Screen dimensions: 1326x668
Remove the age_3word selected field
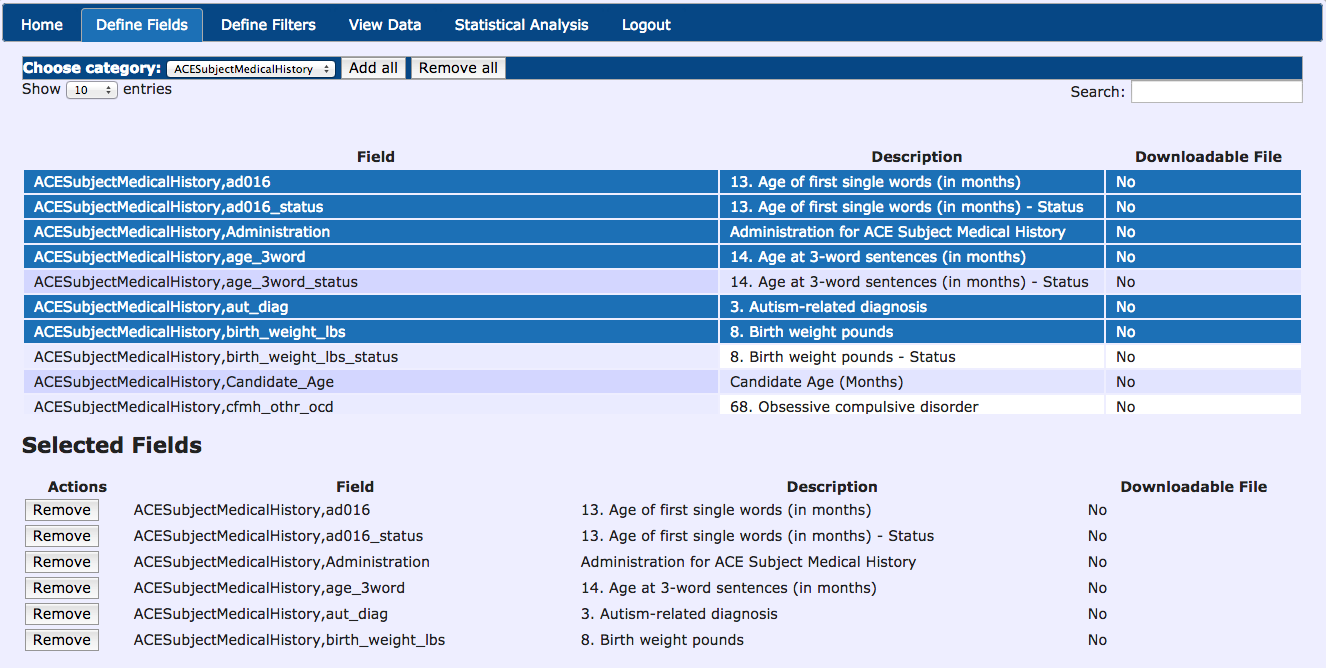click(x=62, y=588)
